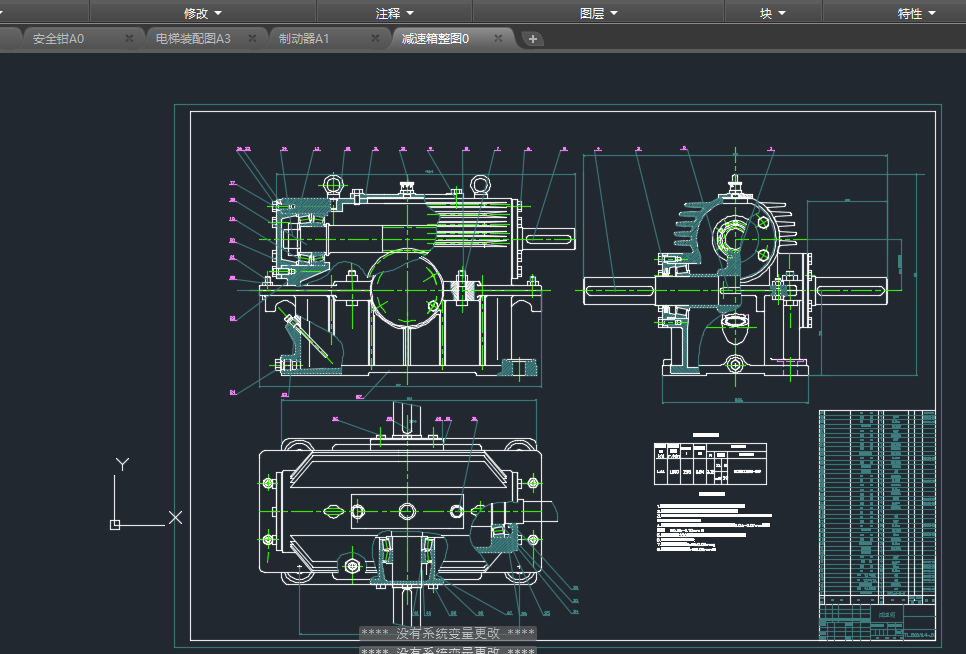Image resolution: width=966 pixels, height=654 pixels.
Task: Click the UCS origin square icon
Action: 115,524
